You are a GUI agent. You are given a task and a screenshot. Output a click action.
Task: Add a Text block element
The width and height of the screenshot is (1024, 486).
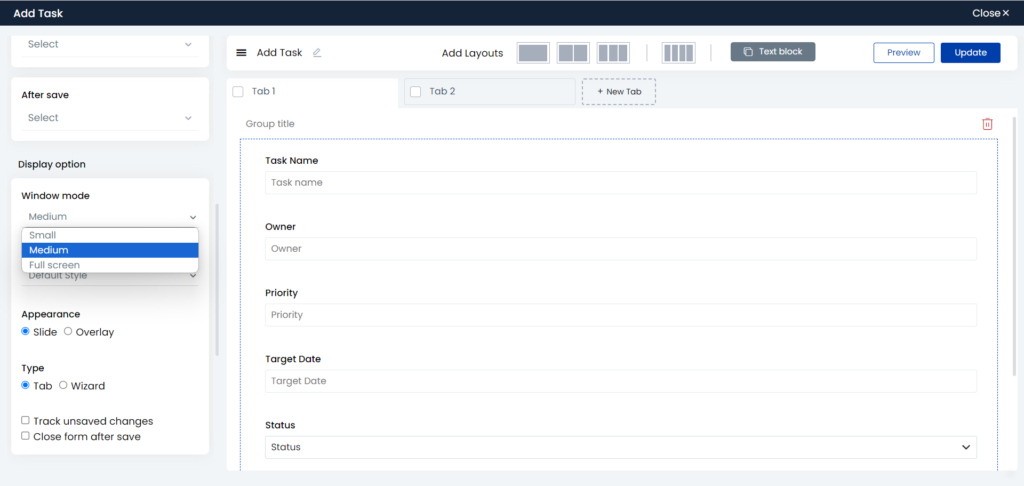pos(773,52)
